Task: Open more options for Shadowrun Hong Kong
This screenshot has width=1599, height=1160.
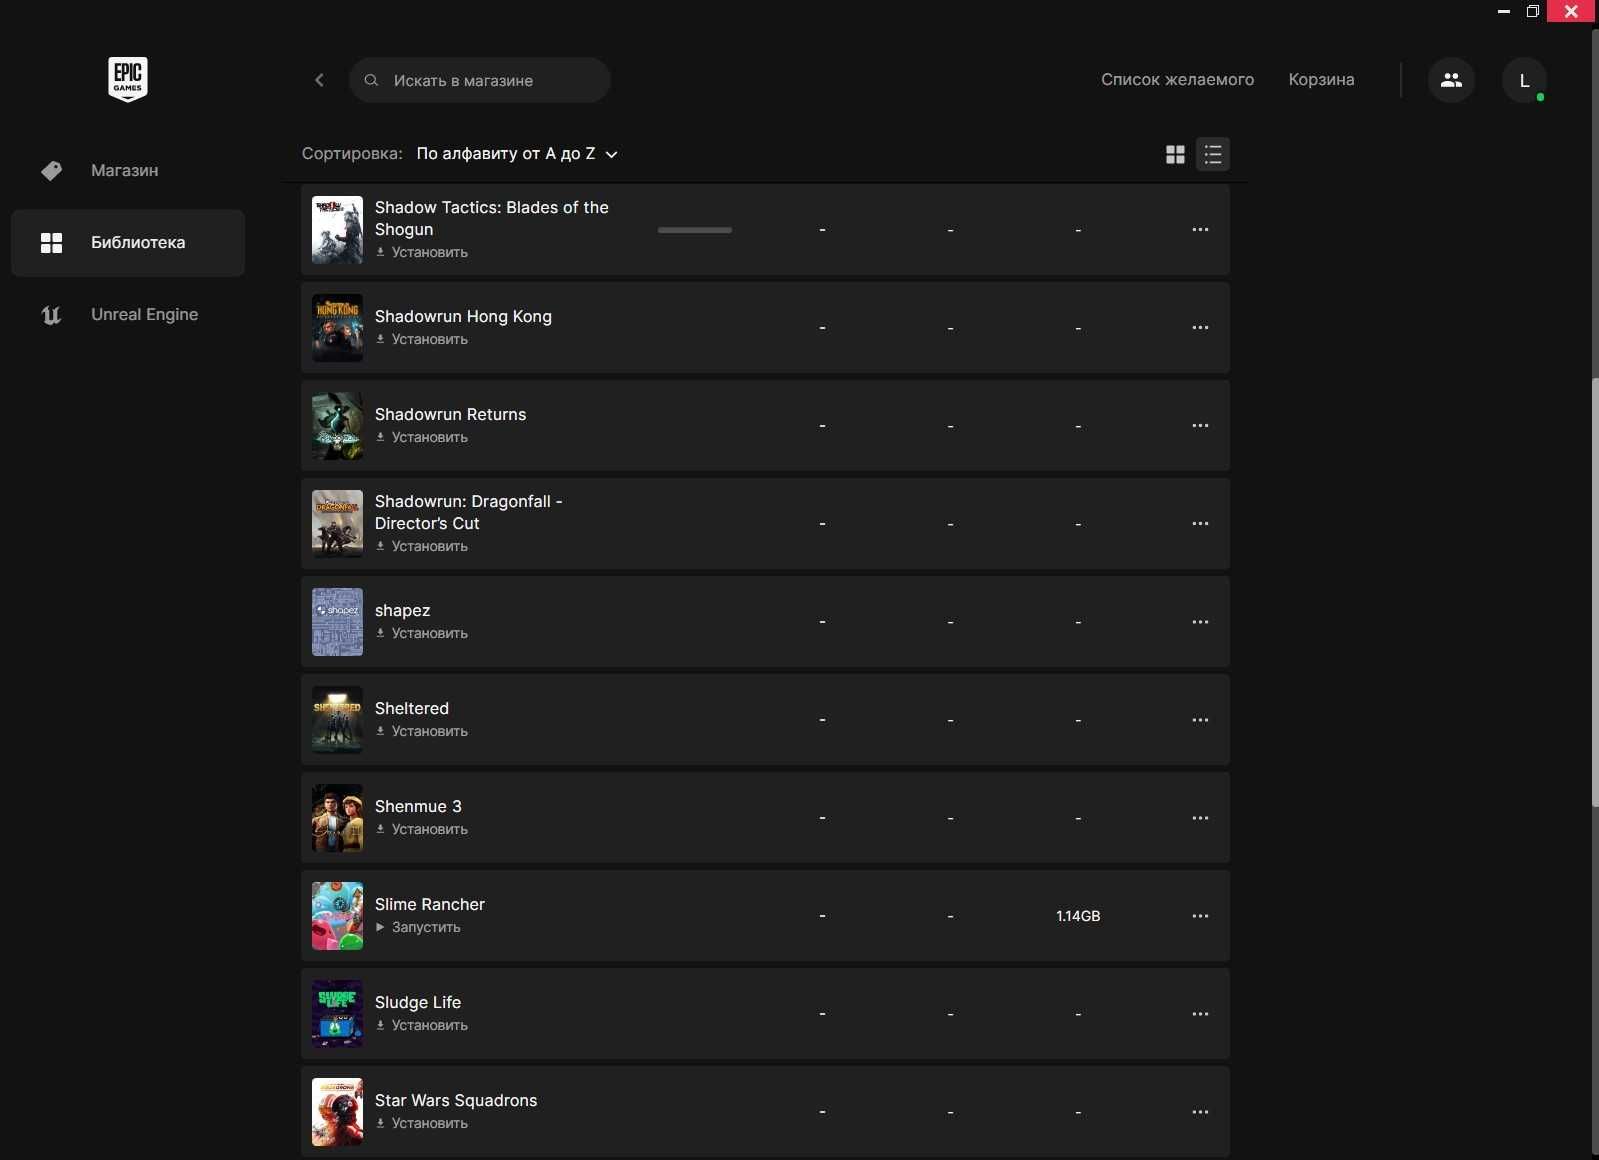Action: pos(1200,328)
